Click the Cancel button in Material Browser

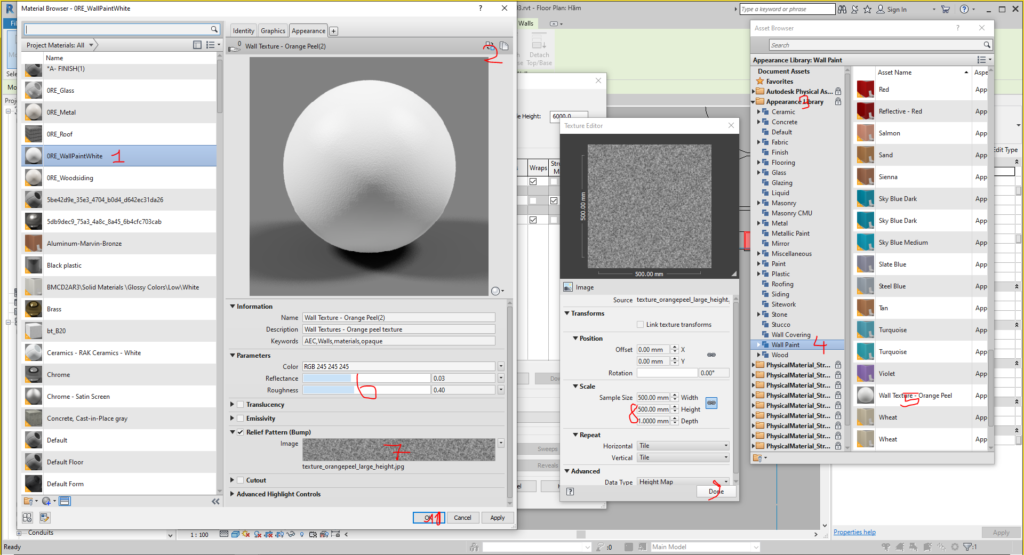pyautogui.click(x=462, y=517)
